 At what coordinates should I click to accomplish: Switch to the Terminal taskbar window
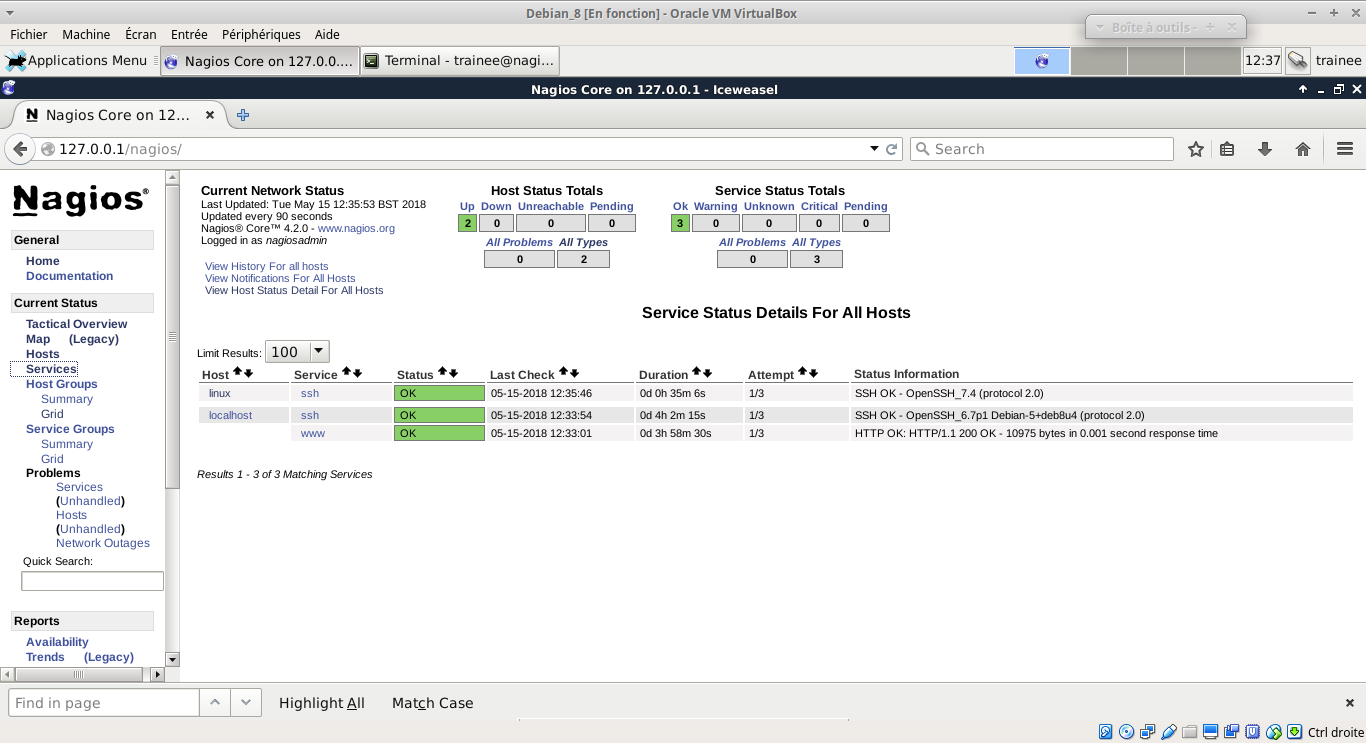point(459,60)
